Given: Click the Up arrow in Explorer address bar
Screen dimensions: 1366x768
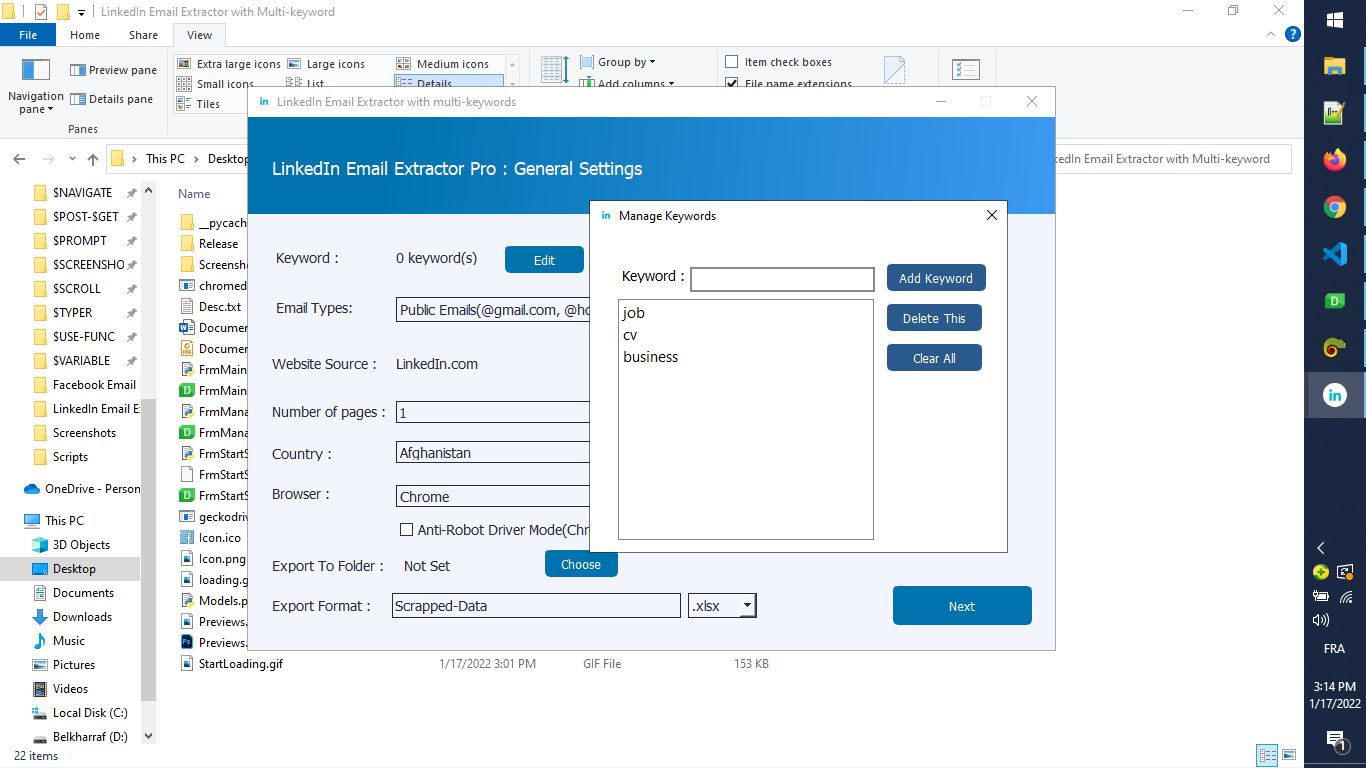Looking at the screenshot, I should pos(93,158).
